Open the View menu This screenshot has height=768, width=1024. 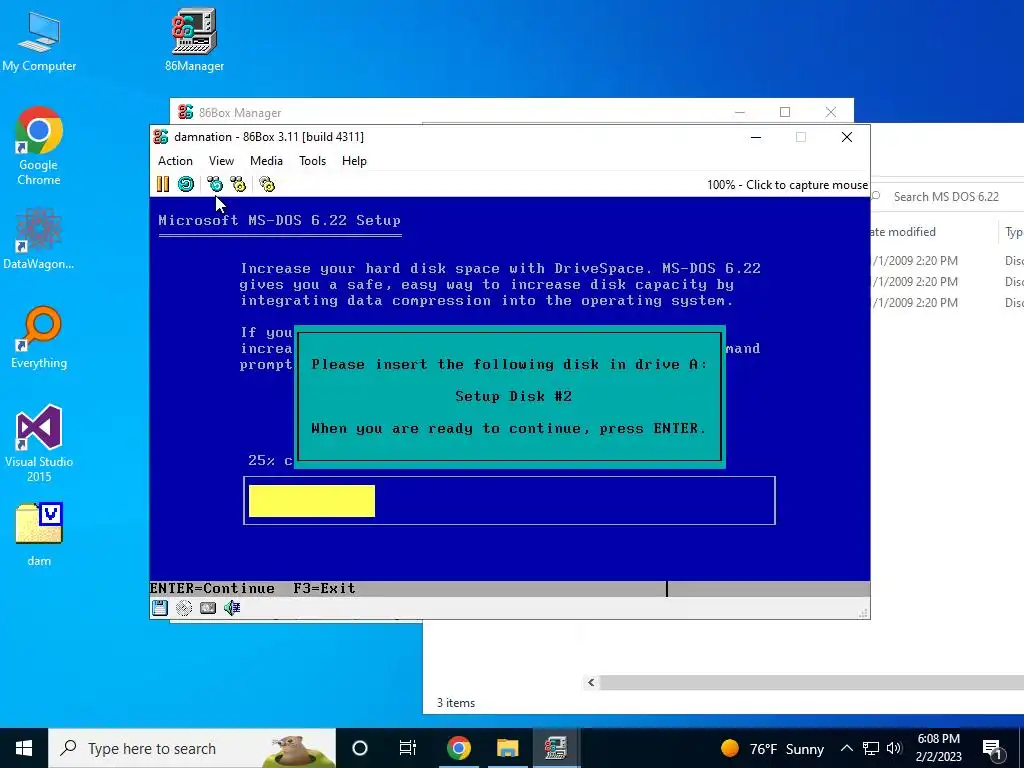coord(221,161)
